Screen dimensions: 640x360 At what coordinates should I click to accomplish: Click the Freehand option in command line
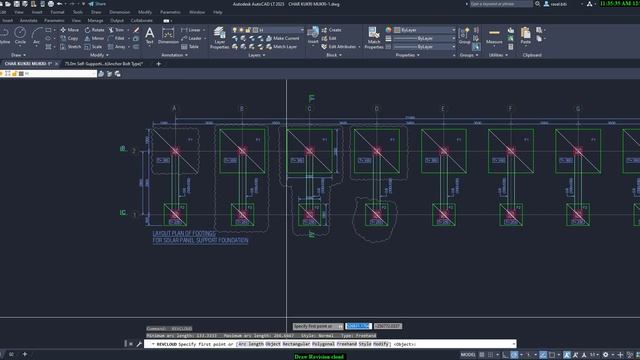click(347, 344)
